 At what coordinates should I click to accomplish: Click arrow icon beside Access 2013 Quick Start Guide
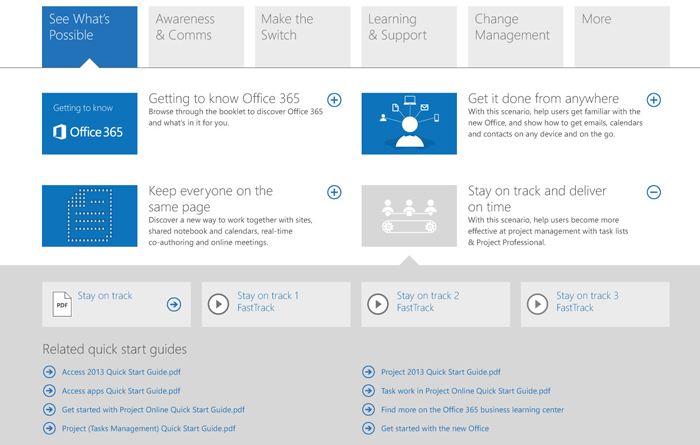49,371
